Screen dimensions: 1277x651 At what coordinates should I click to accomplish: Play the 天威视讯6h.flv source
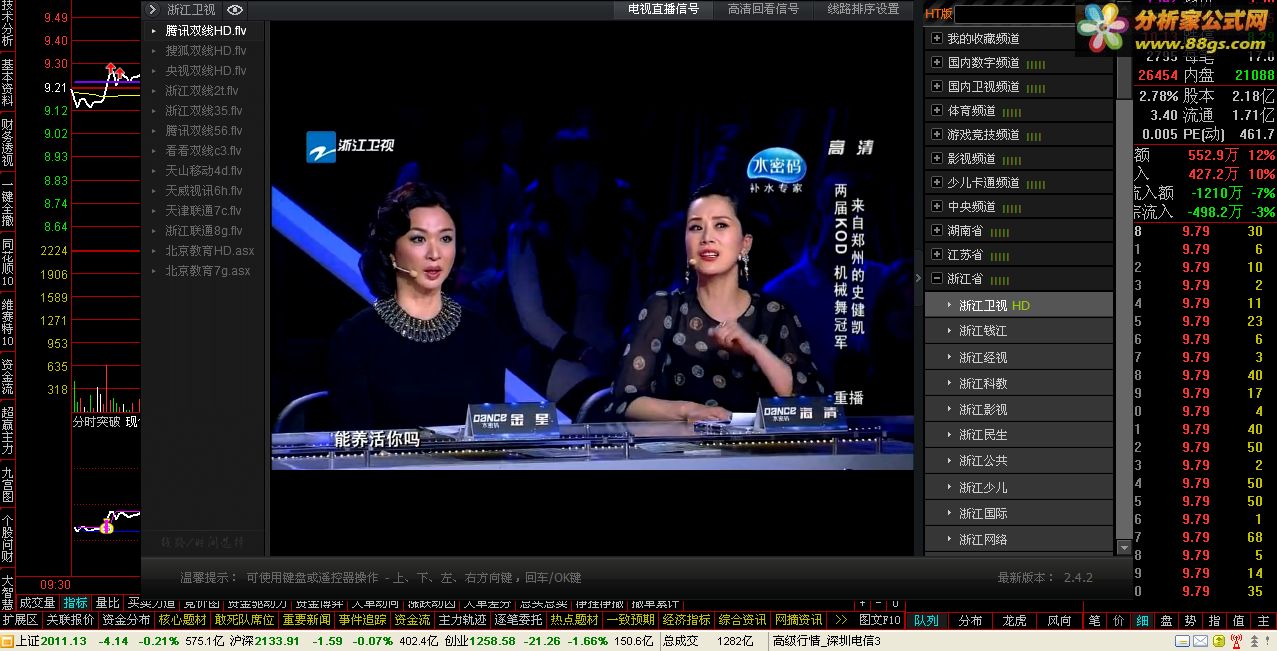pyautogui.click(x=205, y=191)
